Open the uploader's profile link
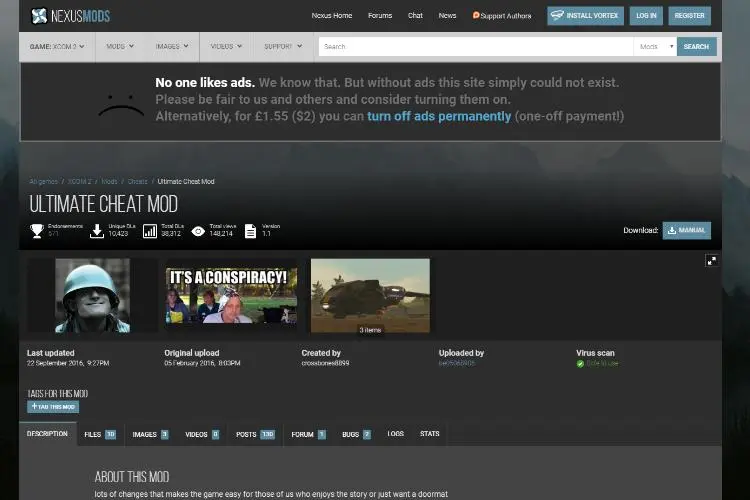This screenshot has height=500, width=750. coord(457,363)
